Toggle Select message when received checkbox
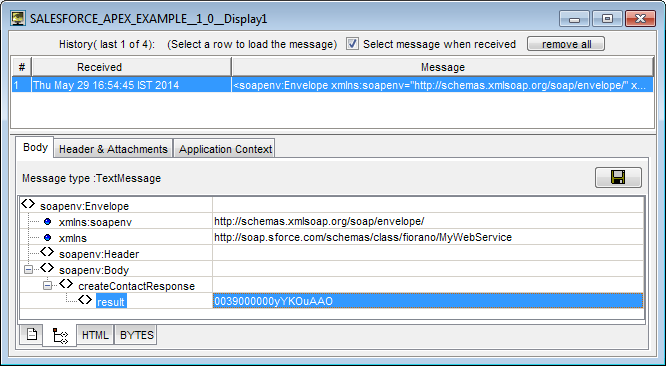 pos(352,44)
